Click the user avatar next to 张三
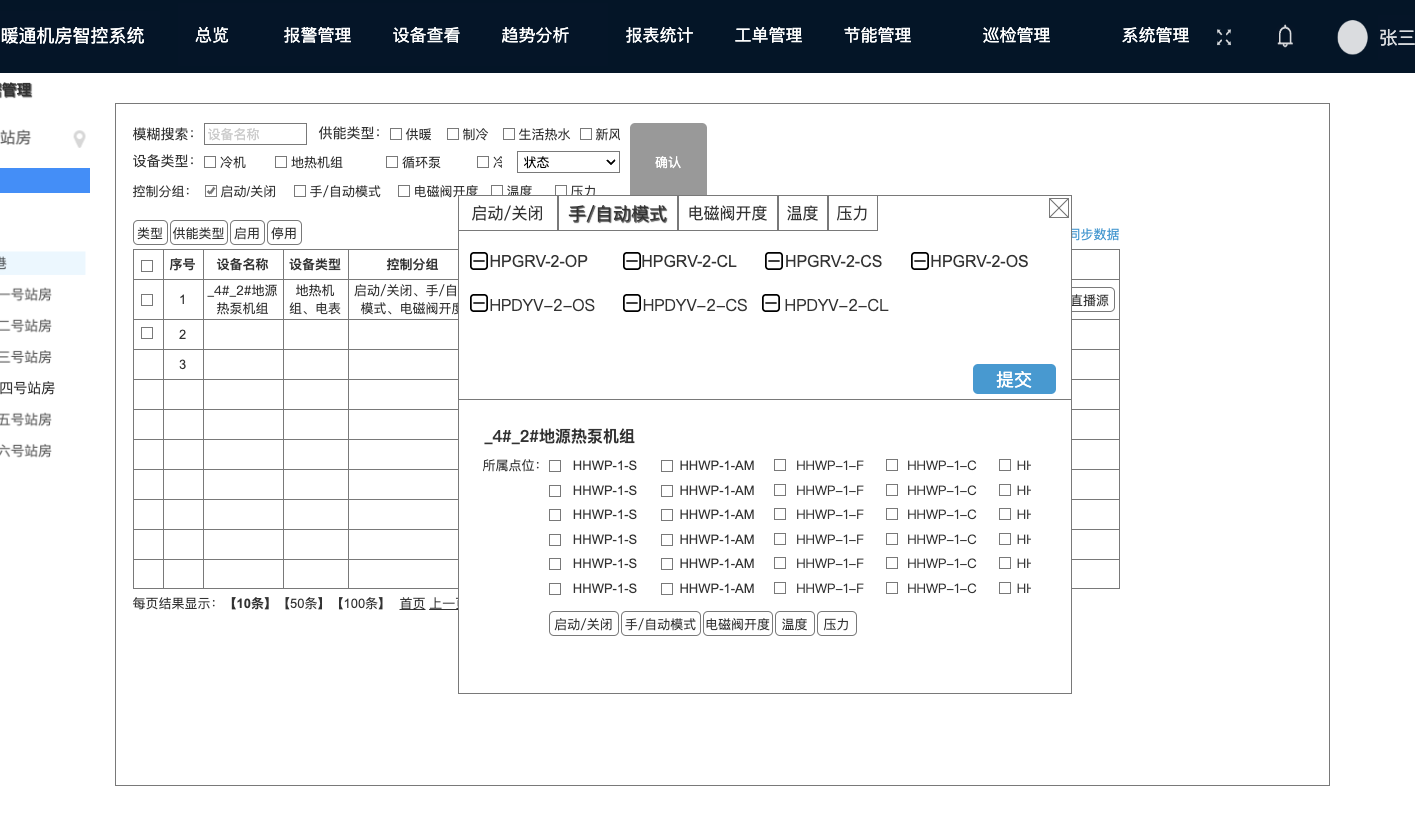 click(1352, 37)
